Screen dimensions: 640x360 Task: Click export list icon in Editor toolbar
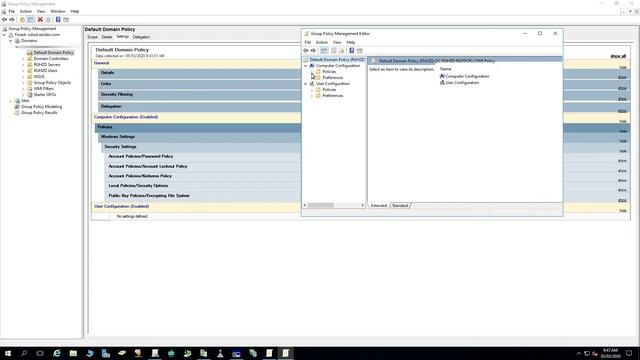pyautogui.click(x=342, y=51)
